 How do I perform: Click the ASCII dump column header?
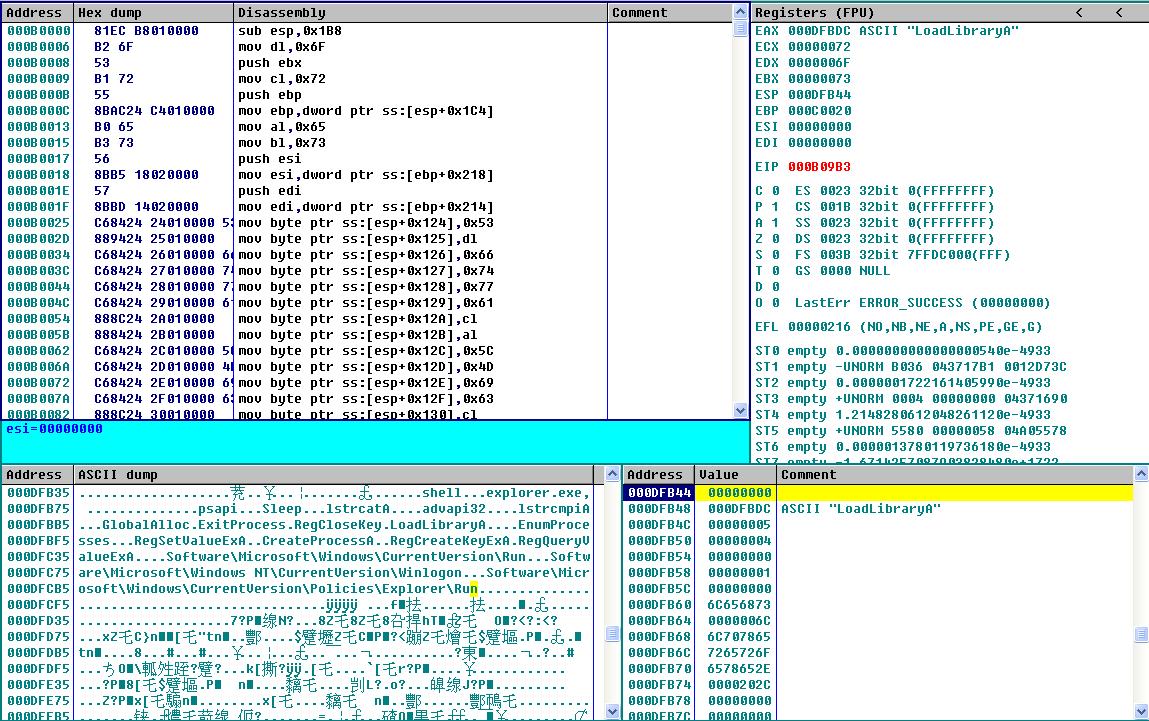pyautogui.click(x=117, y=475)
